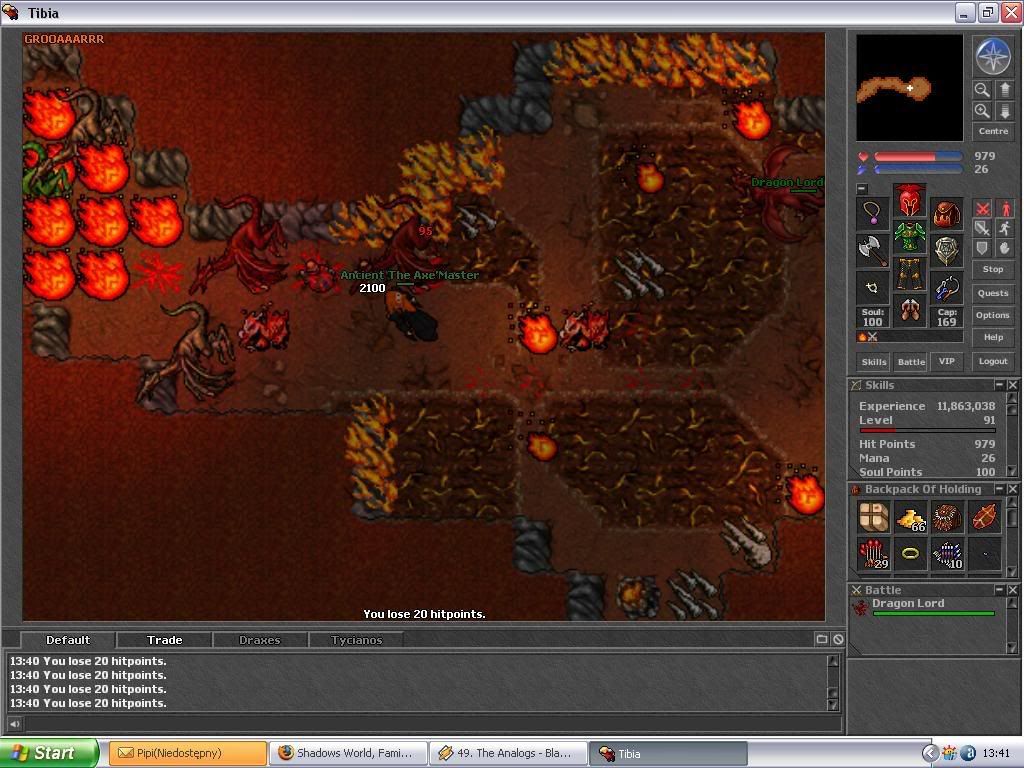1024x768 pixels.
Task: Minimize the Backpack Of Holding panel
Action: tap(999, 488)
